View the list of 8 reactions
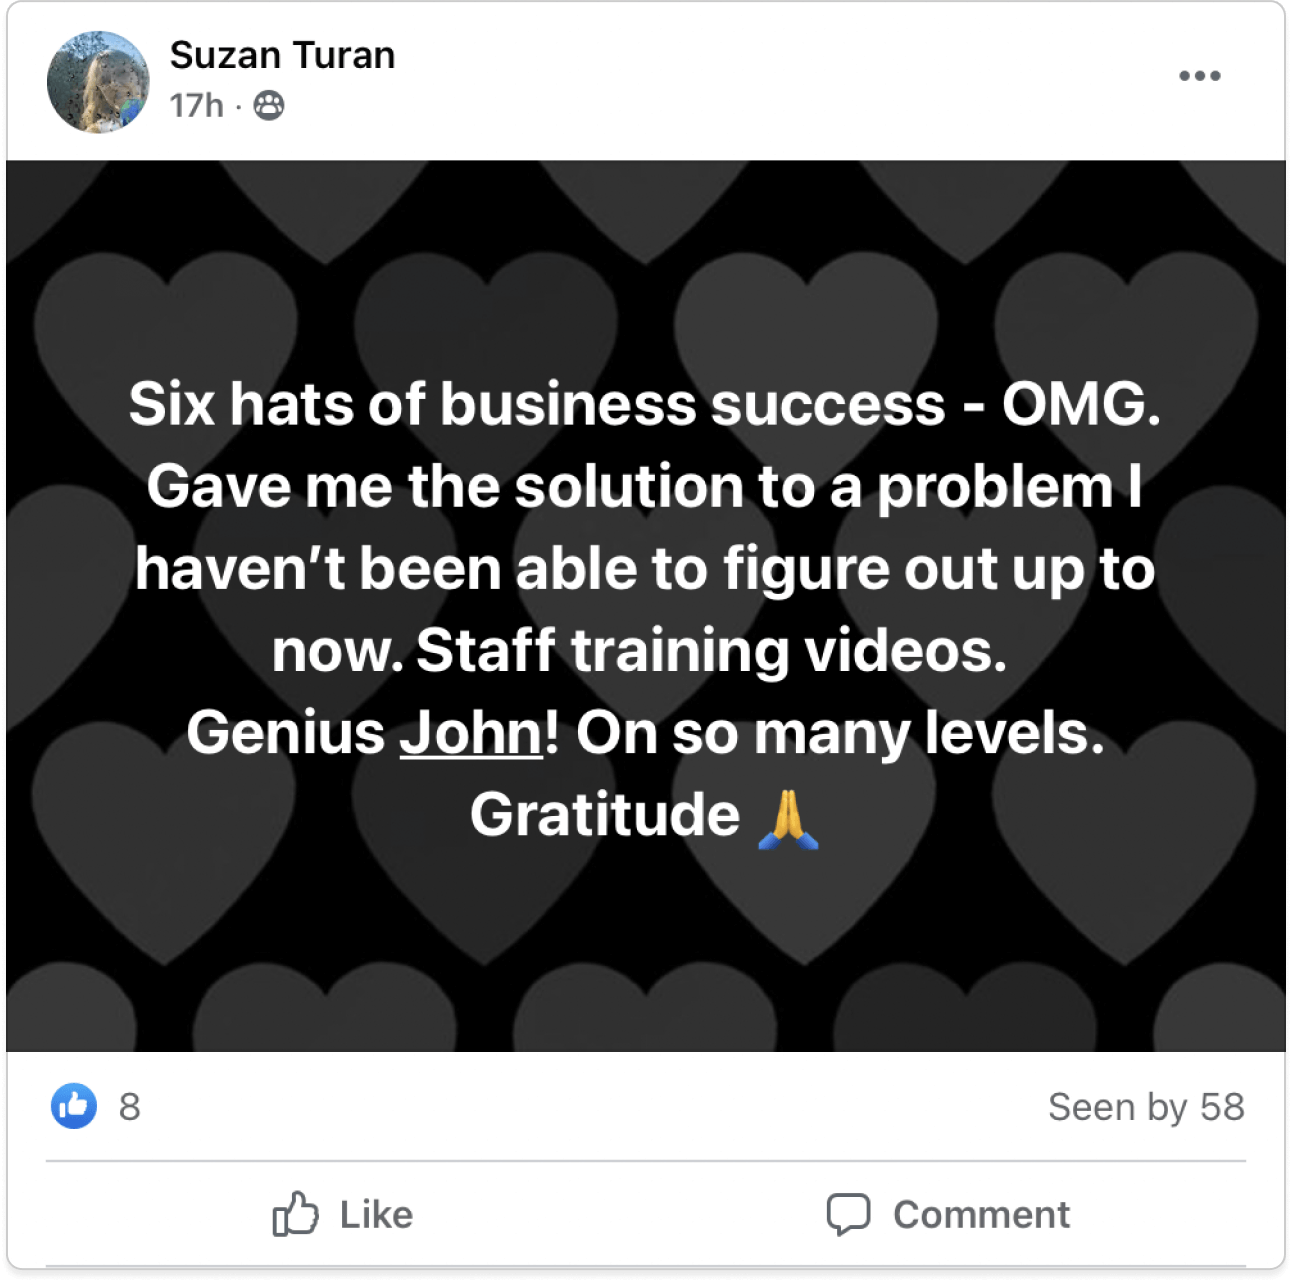1292x1283 pixels. click(129, 1107)
